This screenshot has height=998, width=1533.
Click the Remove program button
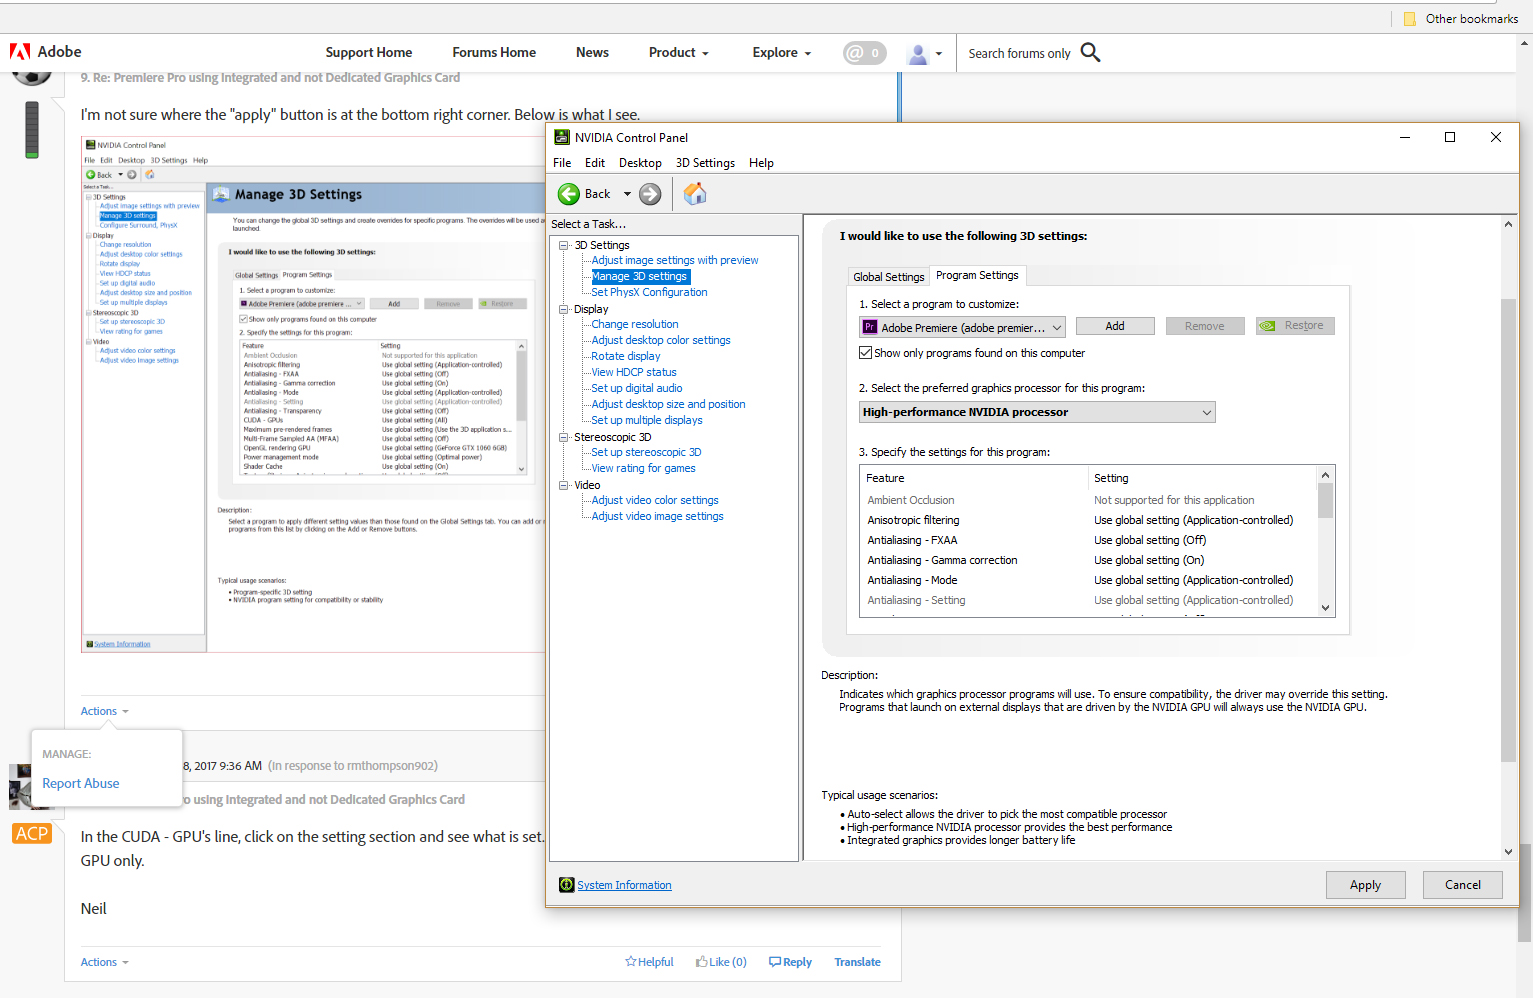[1205, 326]
